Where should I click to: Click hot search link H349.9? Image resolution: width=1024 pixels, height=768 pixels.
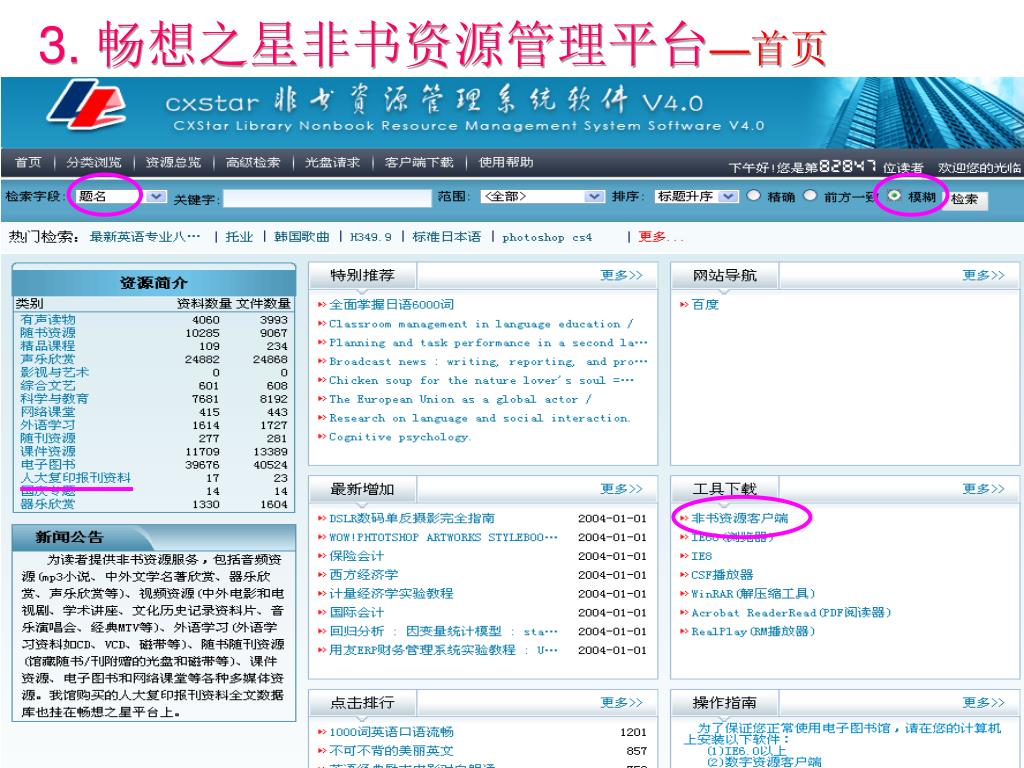point(371,237)
